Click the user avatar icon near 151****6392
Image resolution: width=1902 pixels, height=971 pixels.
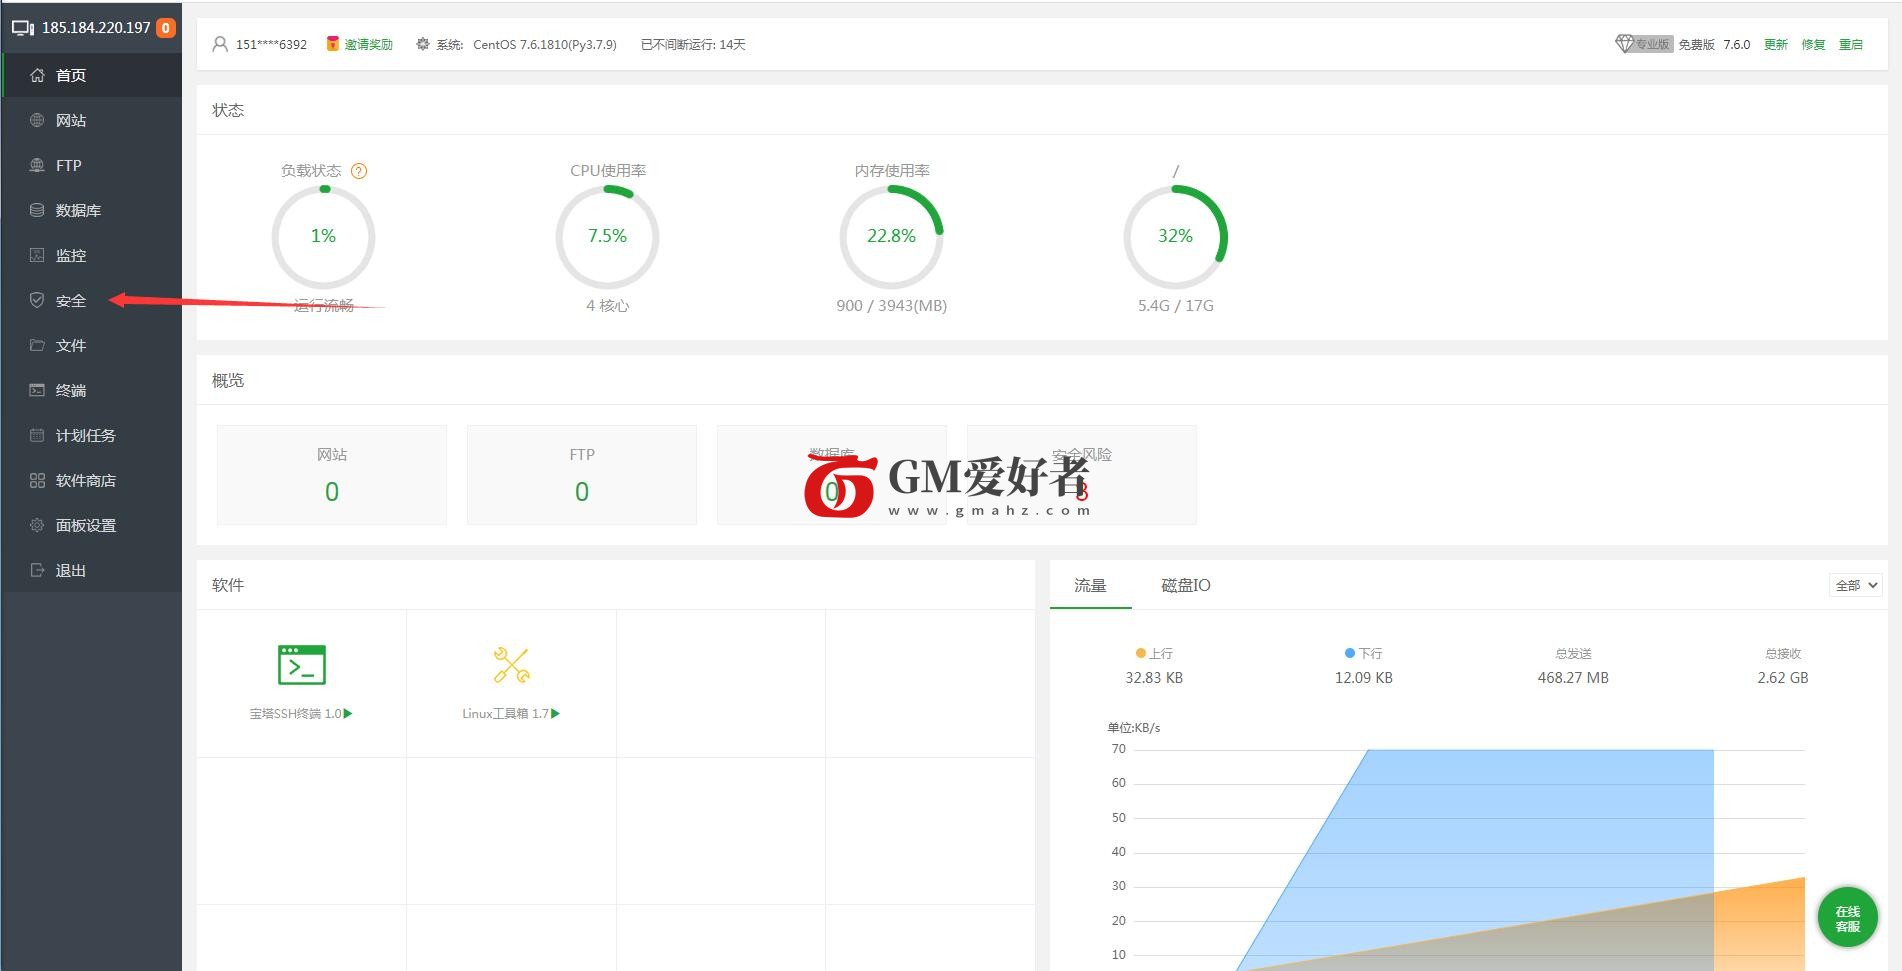coord(220,44)
